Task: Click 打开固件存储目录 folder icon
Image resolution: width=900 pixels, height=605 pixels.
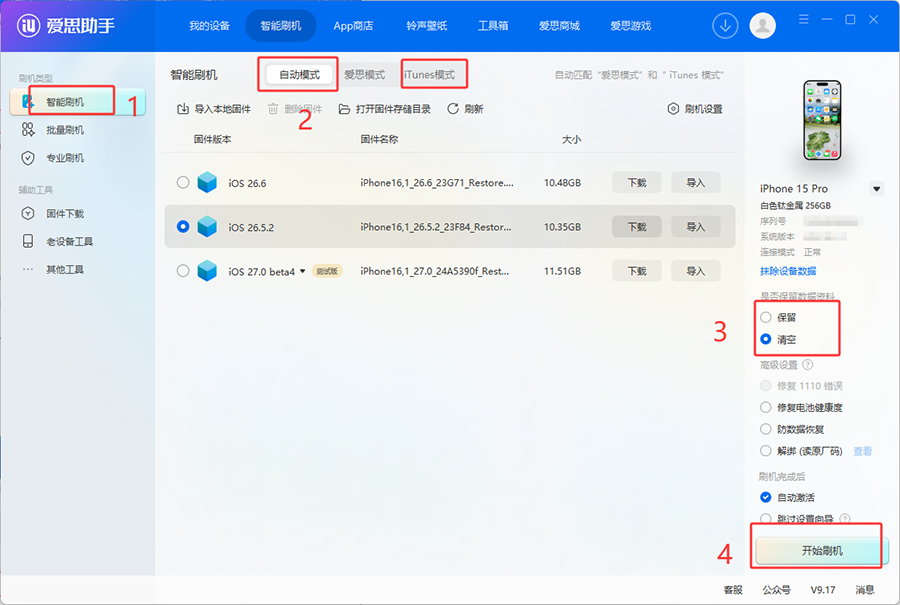Action: point(344,108)
